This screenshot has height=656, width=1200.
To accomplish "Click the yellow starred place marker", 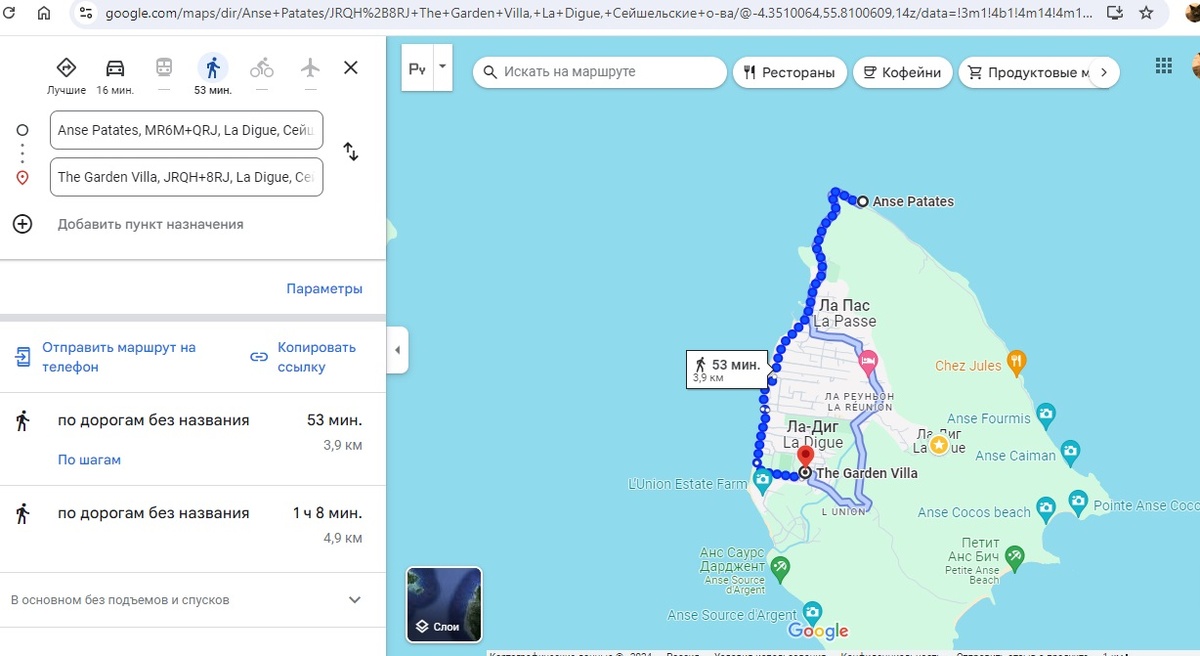I will pos(938,445).
